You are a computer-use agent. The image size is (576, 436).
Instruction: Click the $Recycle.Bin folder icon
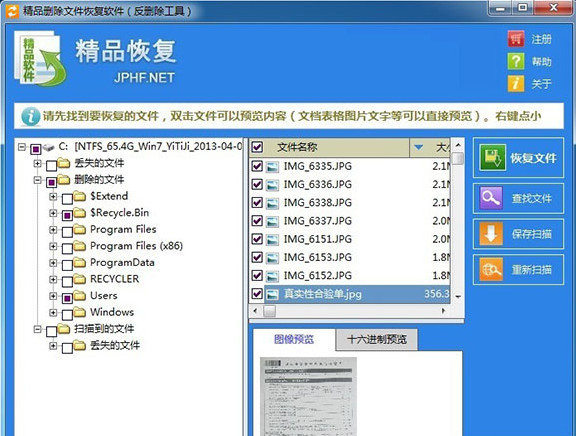(x=79, y=213)
